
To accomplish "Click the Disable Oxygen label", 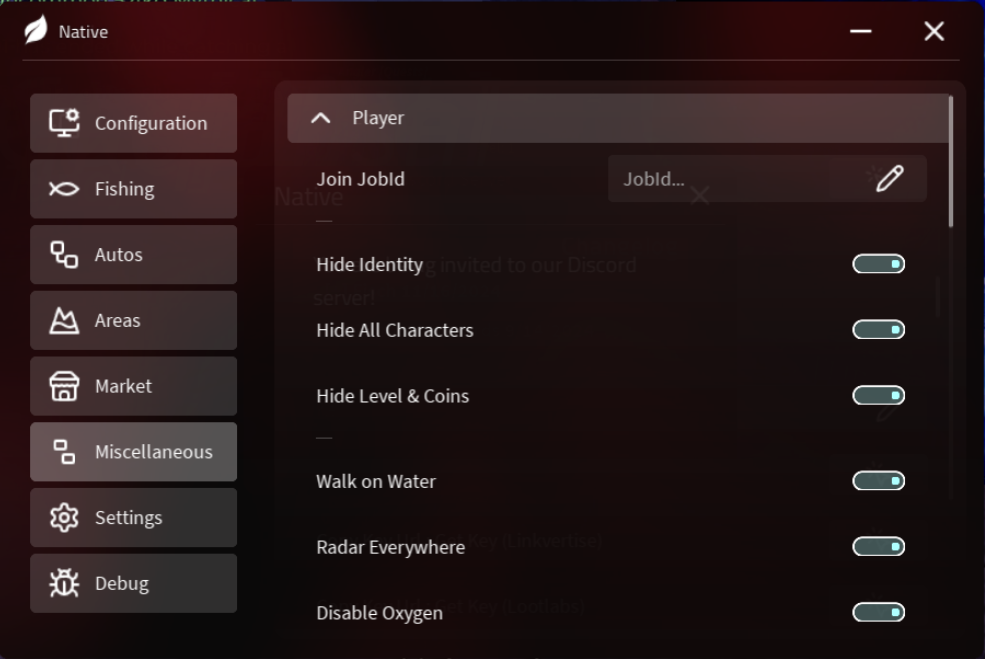I will pos(379,613).
